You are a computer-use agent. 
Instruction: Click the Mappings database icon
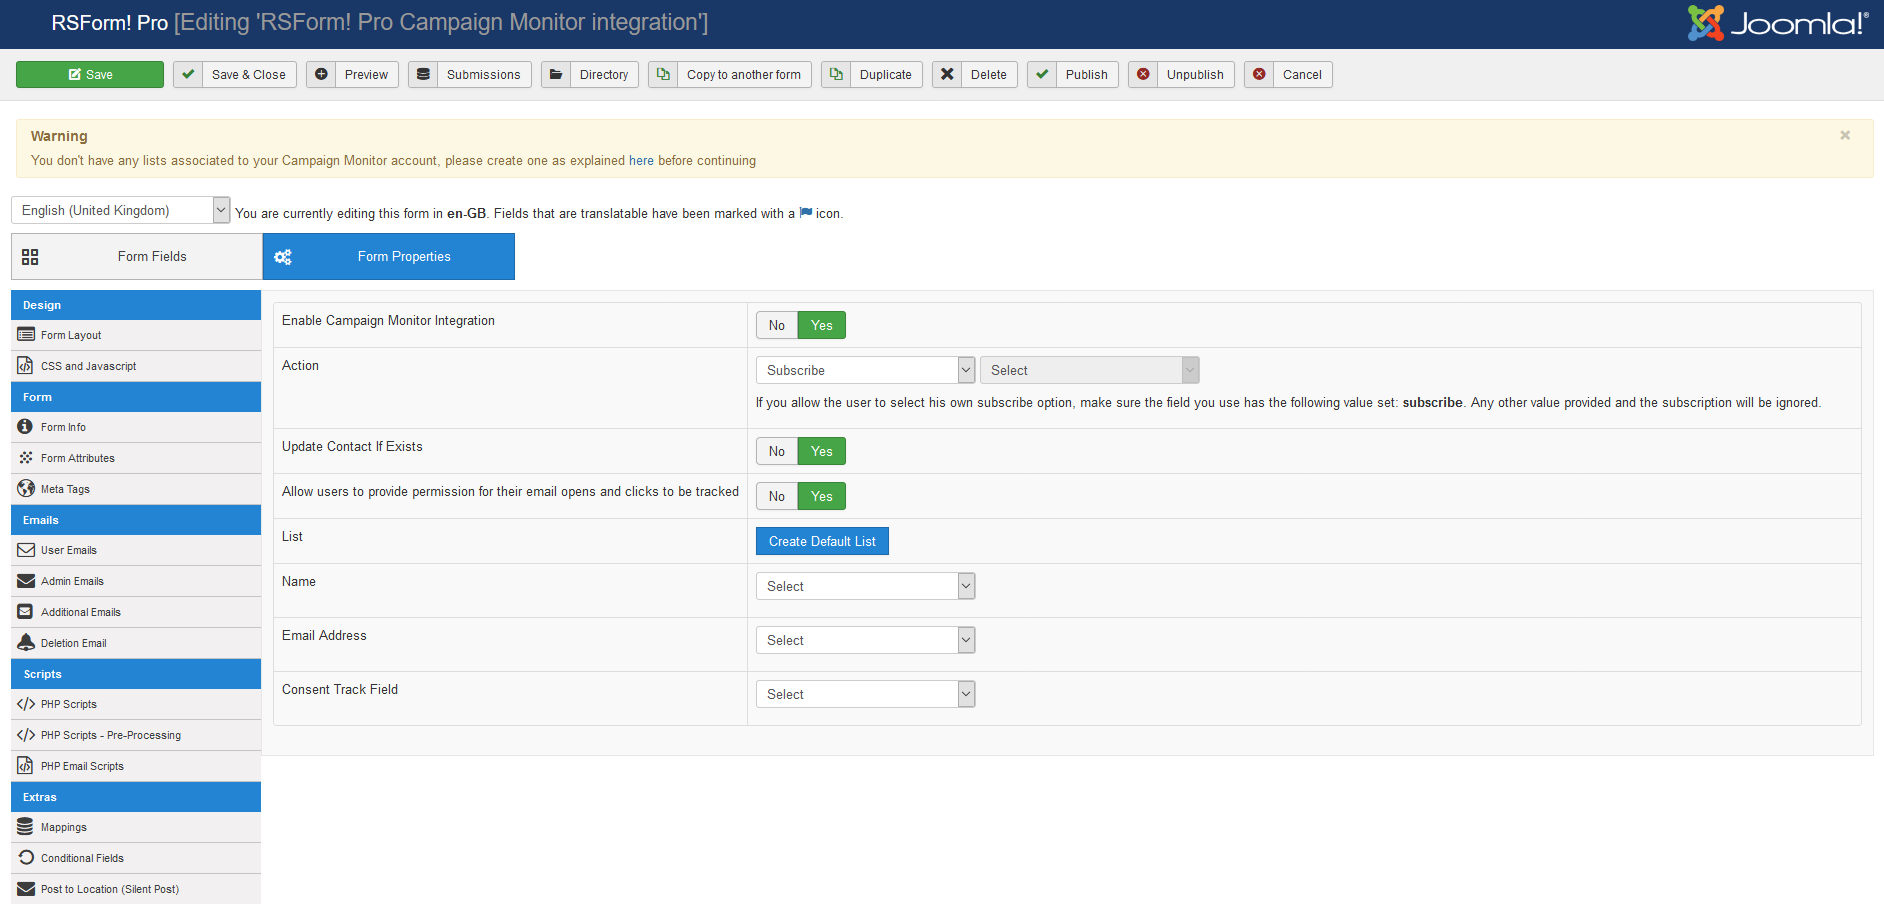(25, 826)
